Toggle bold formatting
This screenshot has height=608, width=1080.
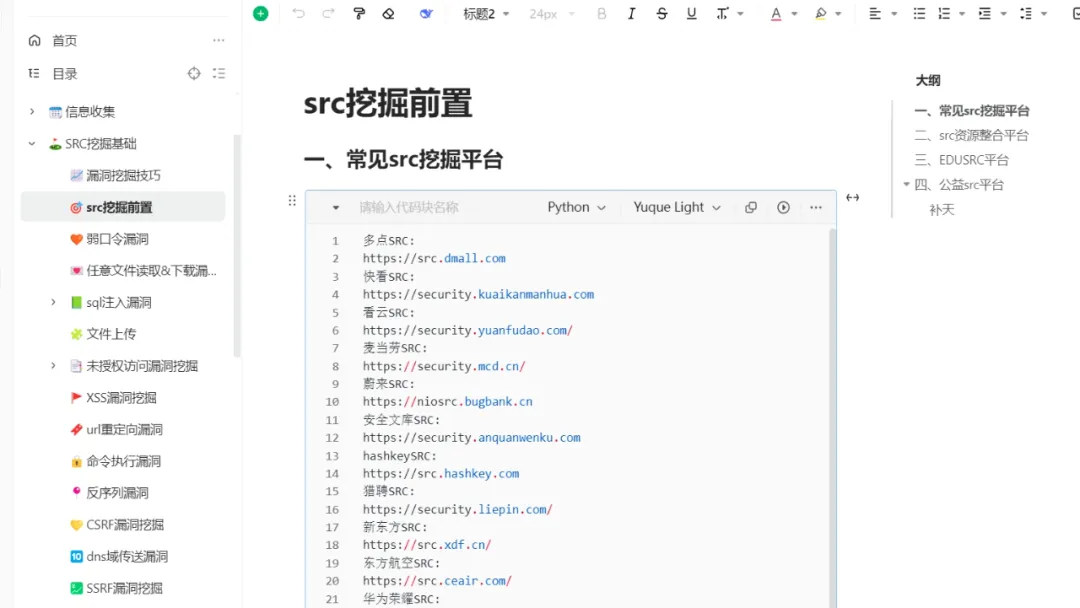601,13
